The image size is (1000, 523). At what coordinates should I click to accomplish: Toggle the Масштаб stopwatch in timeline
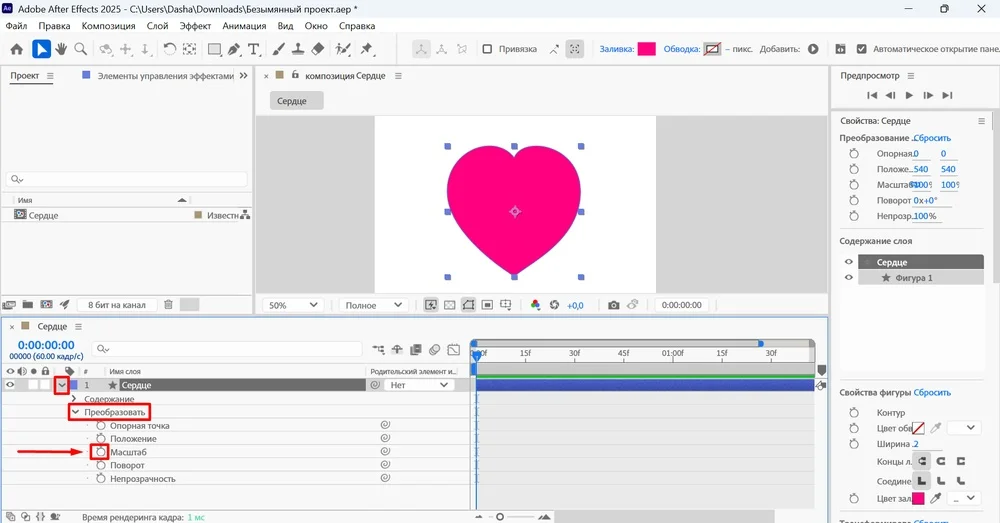101,452
